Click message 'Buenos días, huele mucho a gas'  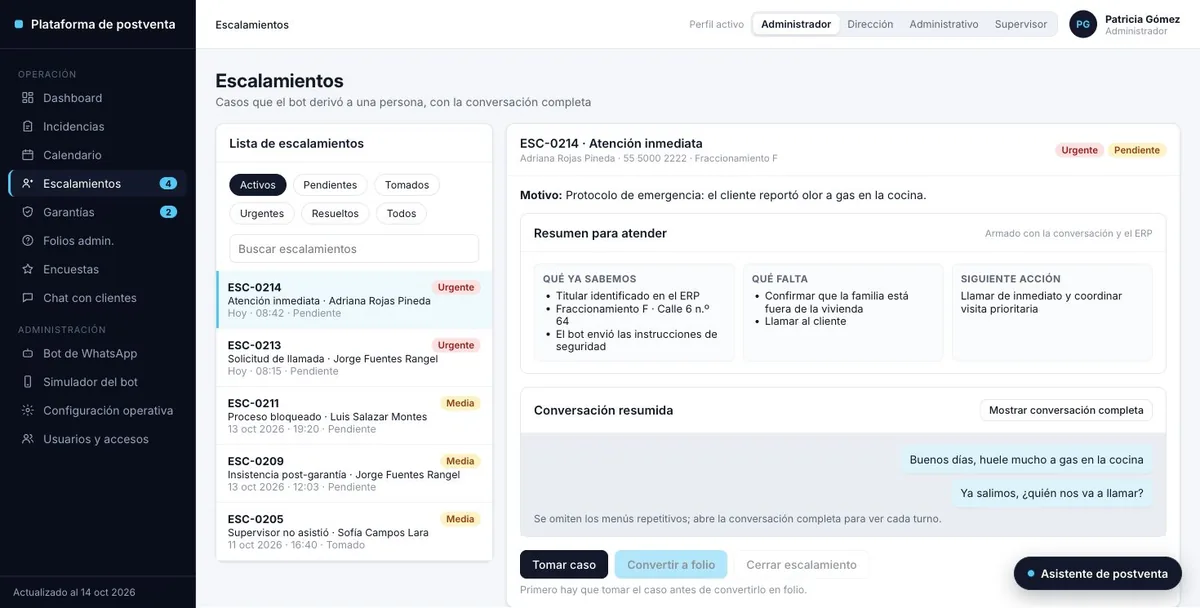(1026, 460)
